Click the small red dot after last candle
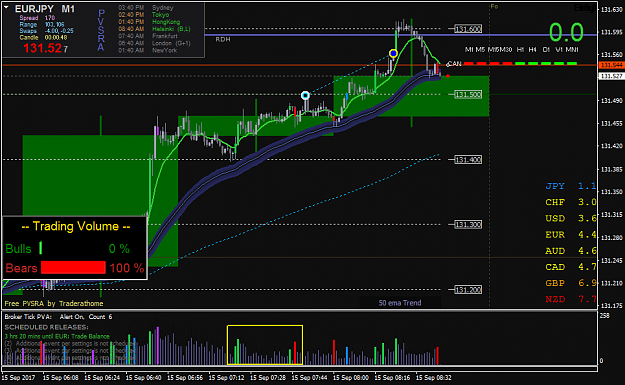Screen dimensions: 625x385 click(x=448, y=76)
